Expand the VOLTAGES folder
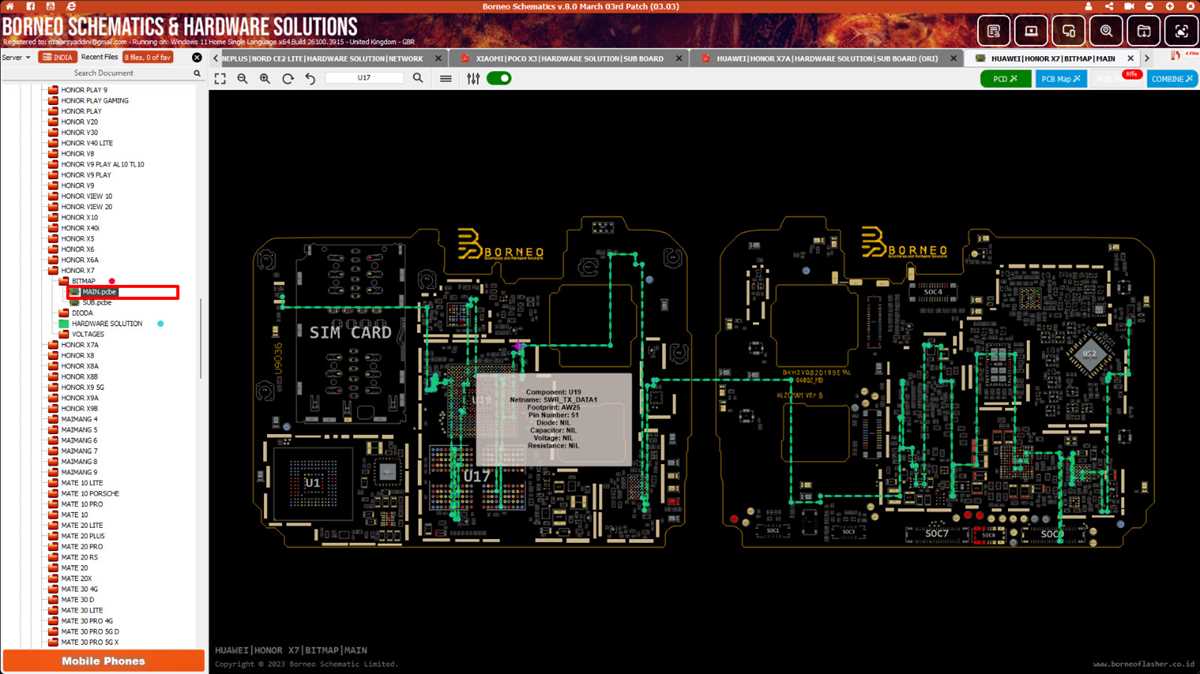 tap(87, 334)
